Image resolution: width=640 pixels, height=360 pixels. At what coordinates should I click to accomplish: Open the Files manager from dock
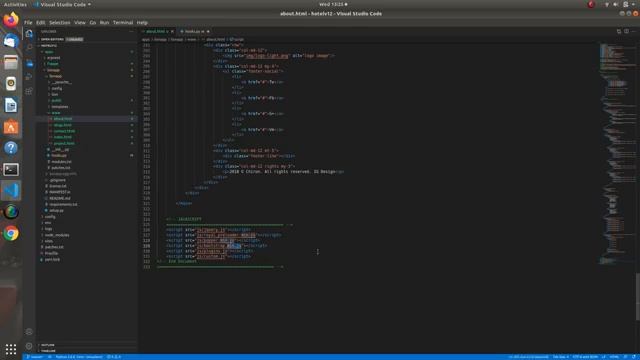click(x=11, y=62)
